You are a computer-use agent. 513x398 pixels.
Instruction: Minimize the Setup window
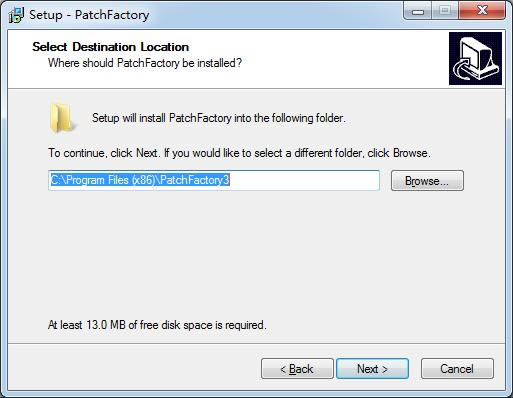tap(418, 11)
